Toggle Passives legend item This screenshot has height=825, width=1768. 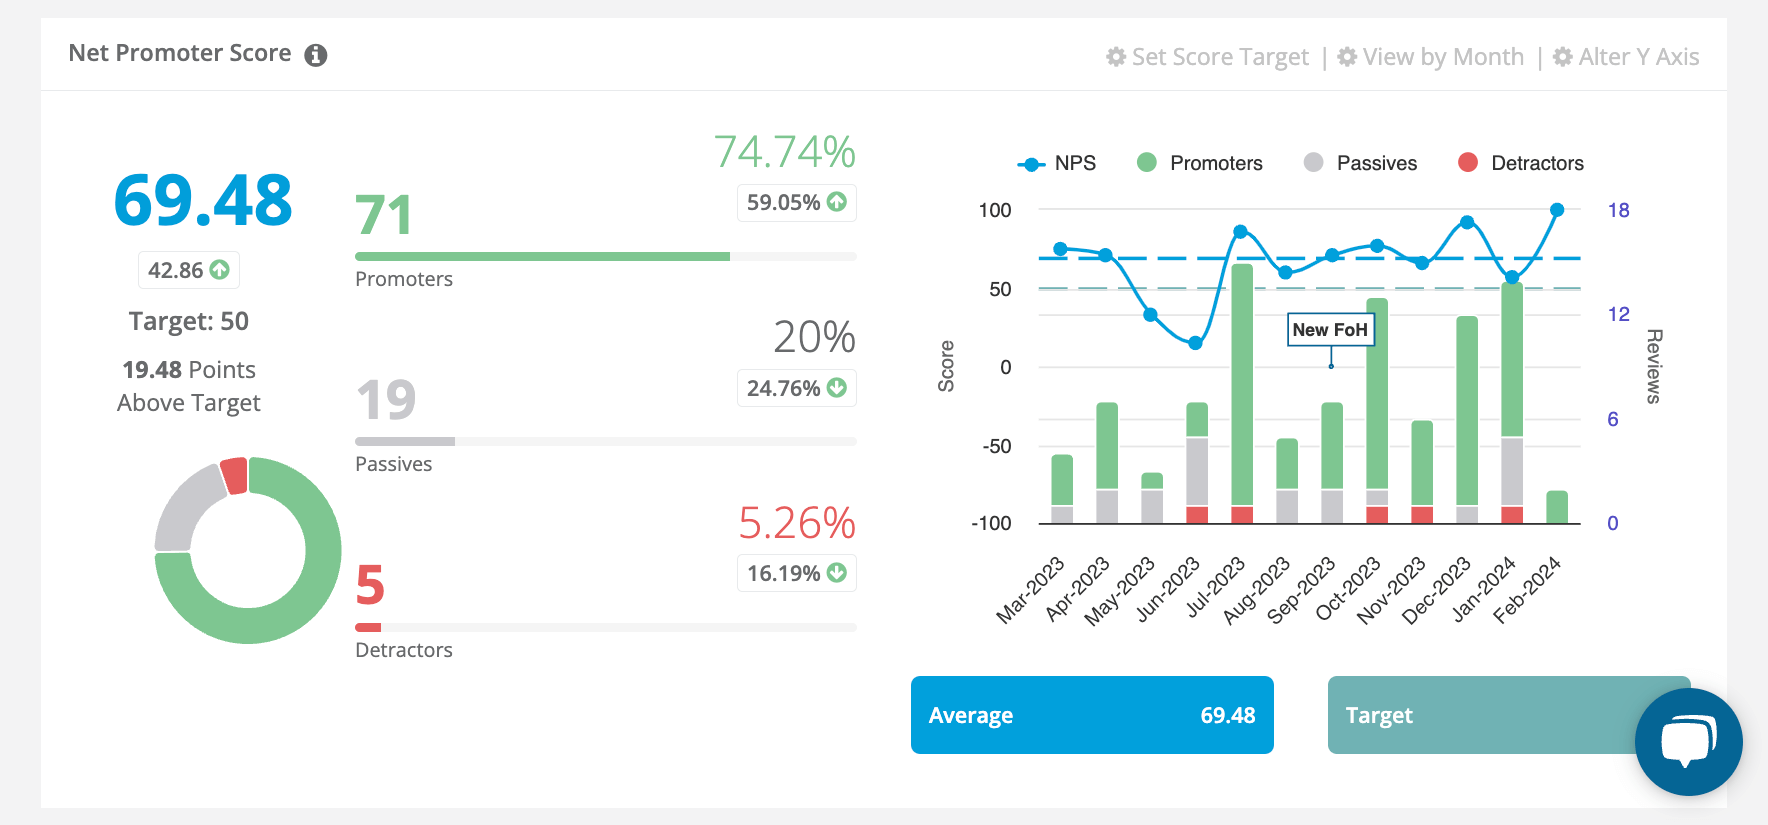point(1361,163)
